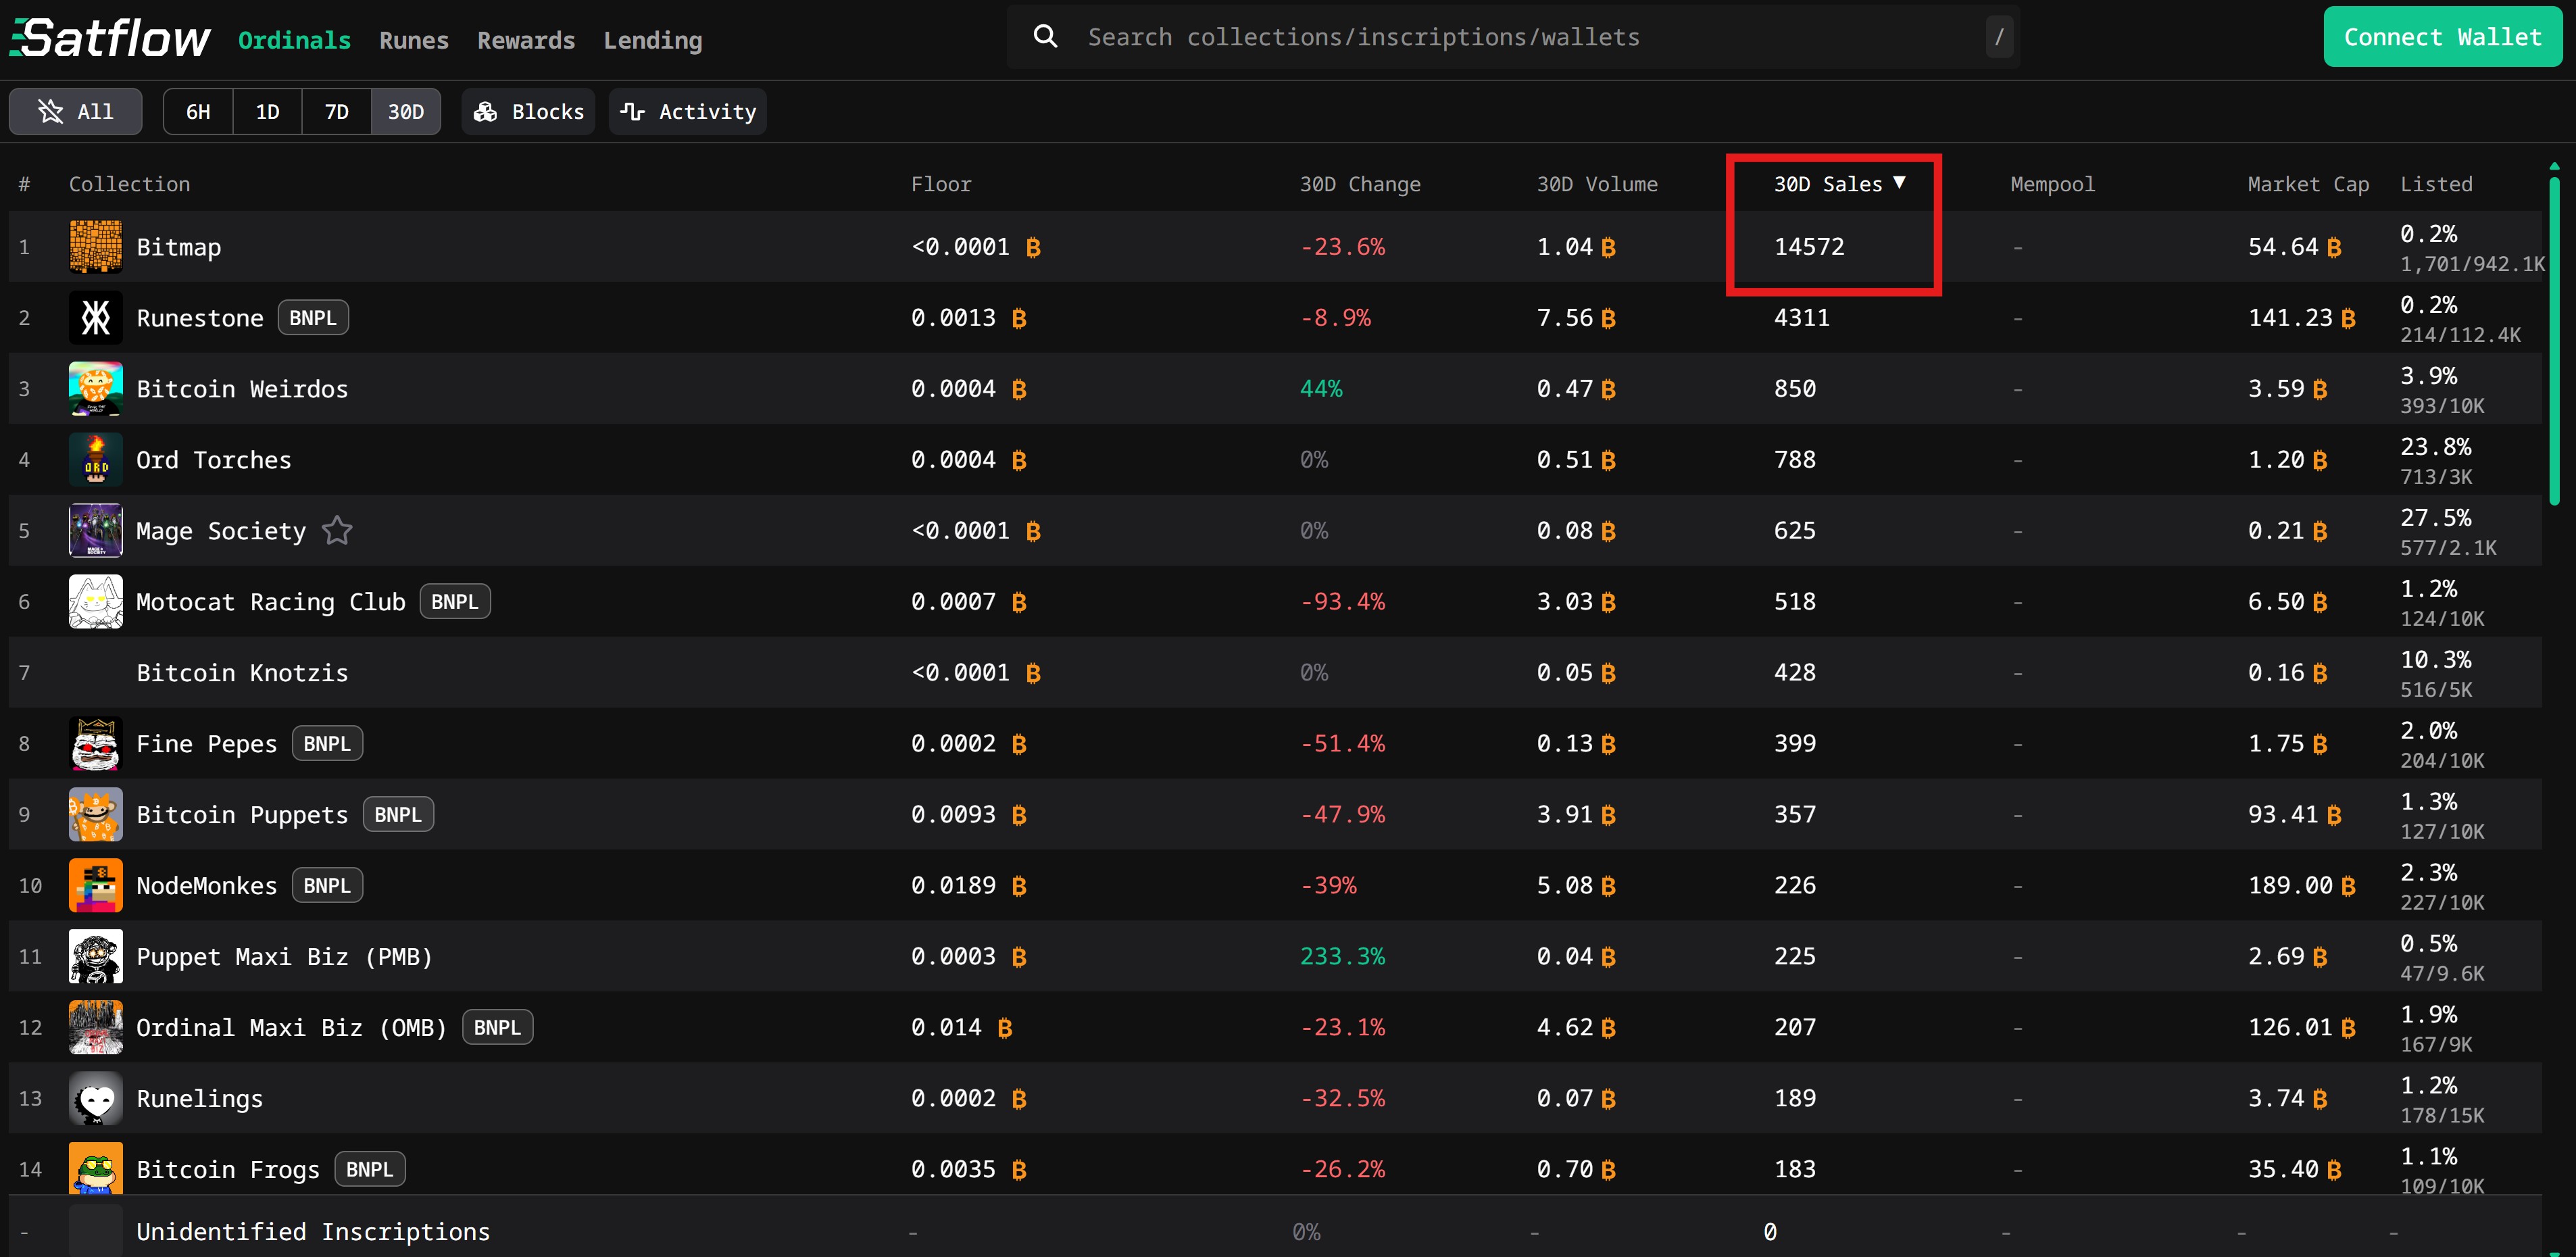The width and height of the screenshot is (2576, 1257).
Task: Click the Connect Wallet button
Action: coord(2441,37)
